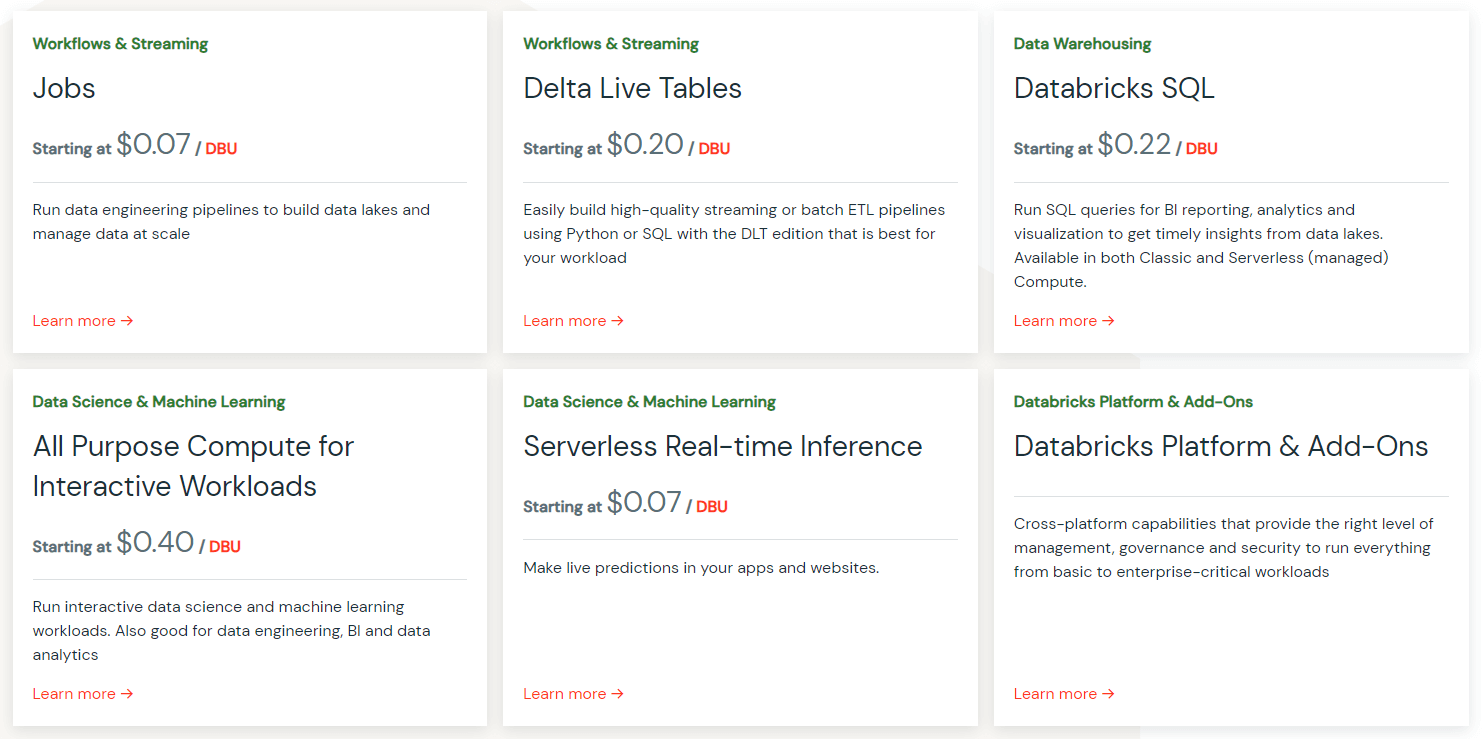Click the arrow icon on Databricks Platform & Add-Ons card
The image size is (1484, 739).
(1108, 693)
